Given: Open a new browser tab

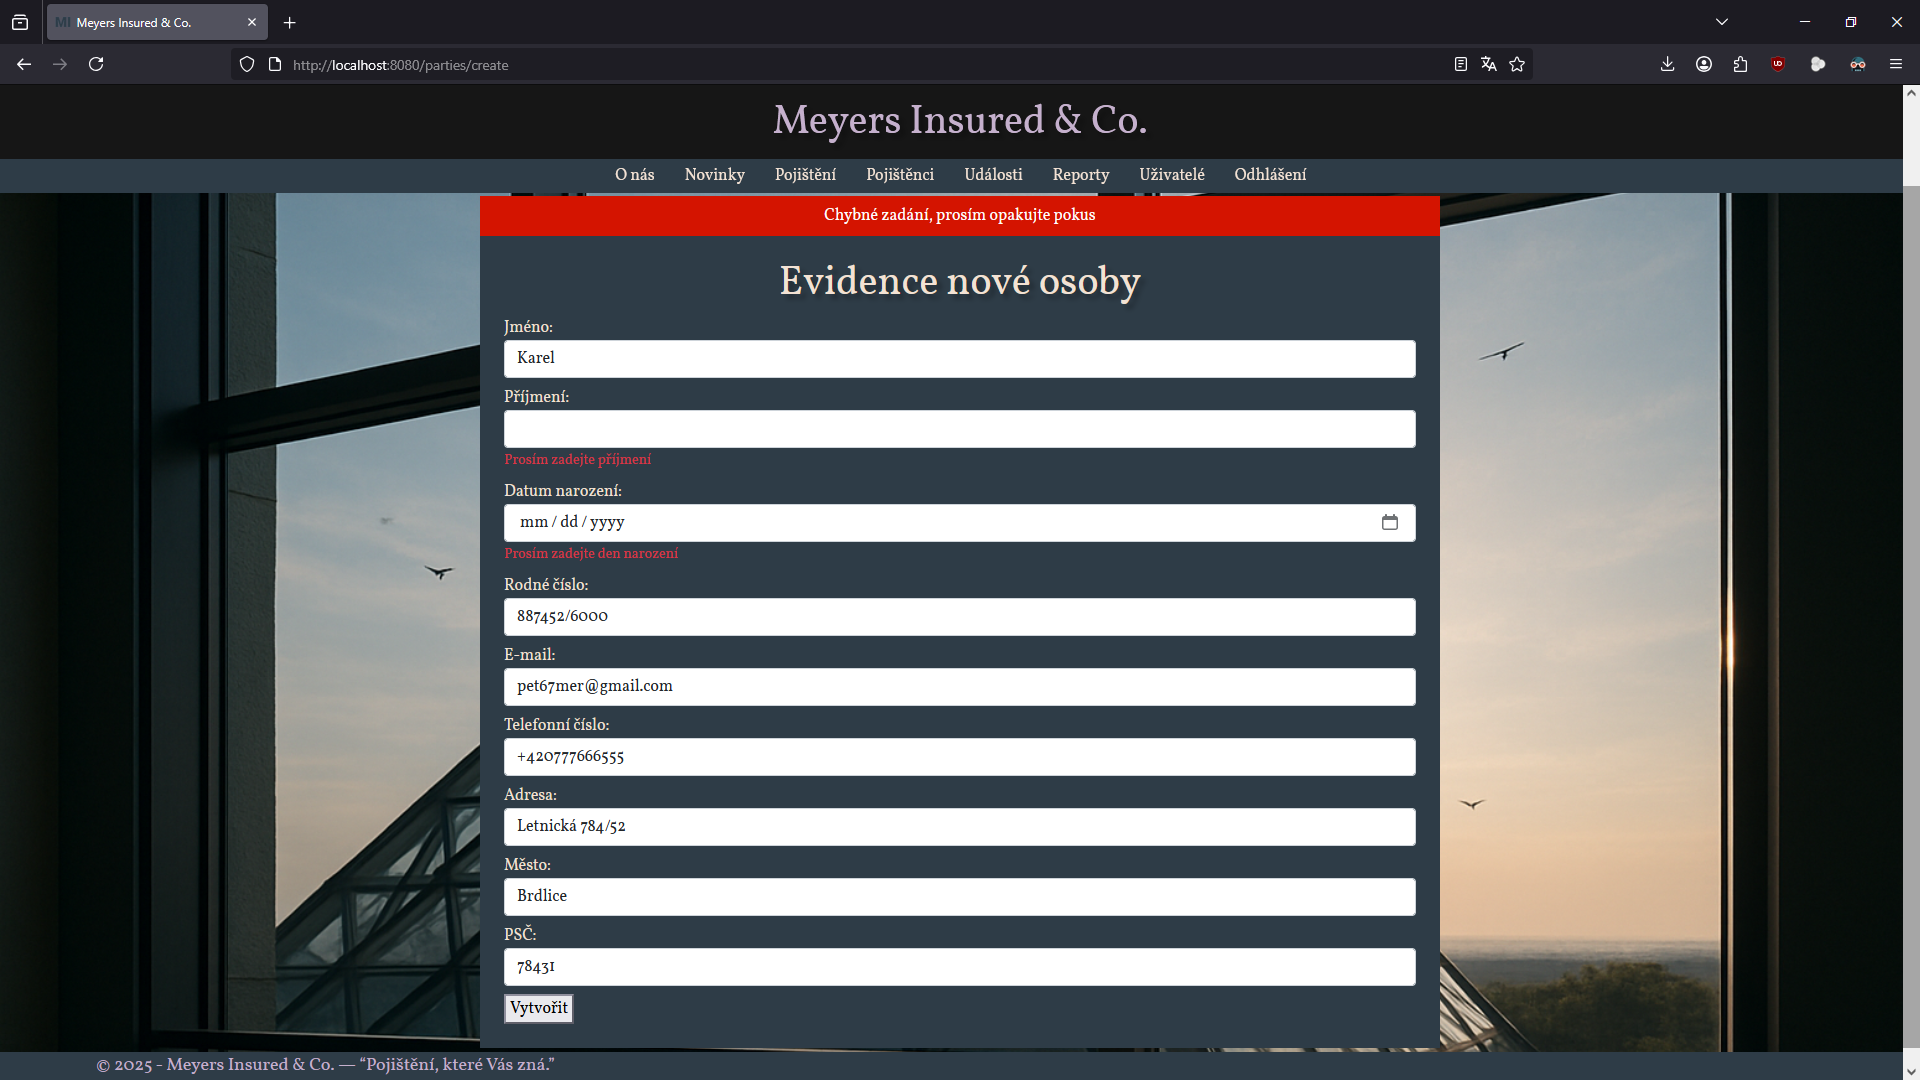Looking at the screenshot, I should [x=290, y=22].
